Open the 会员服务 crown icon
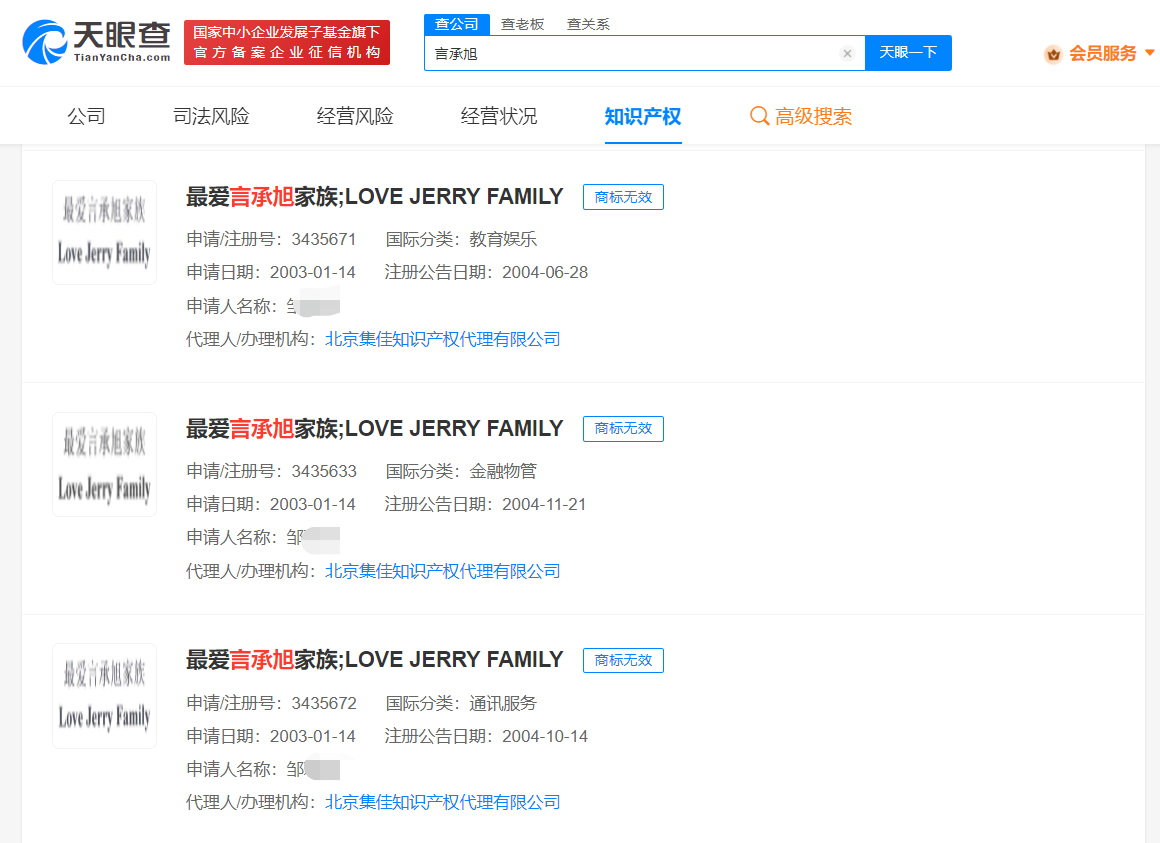Image resolution: width=1160 pixels, height=843 pixels. 1053,54
